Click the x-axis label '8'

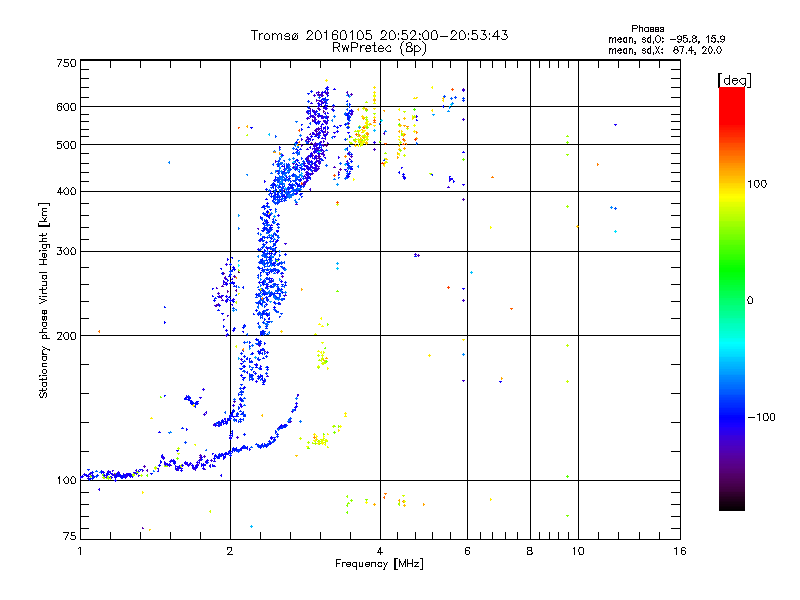point(530,551)
